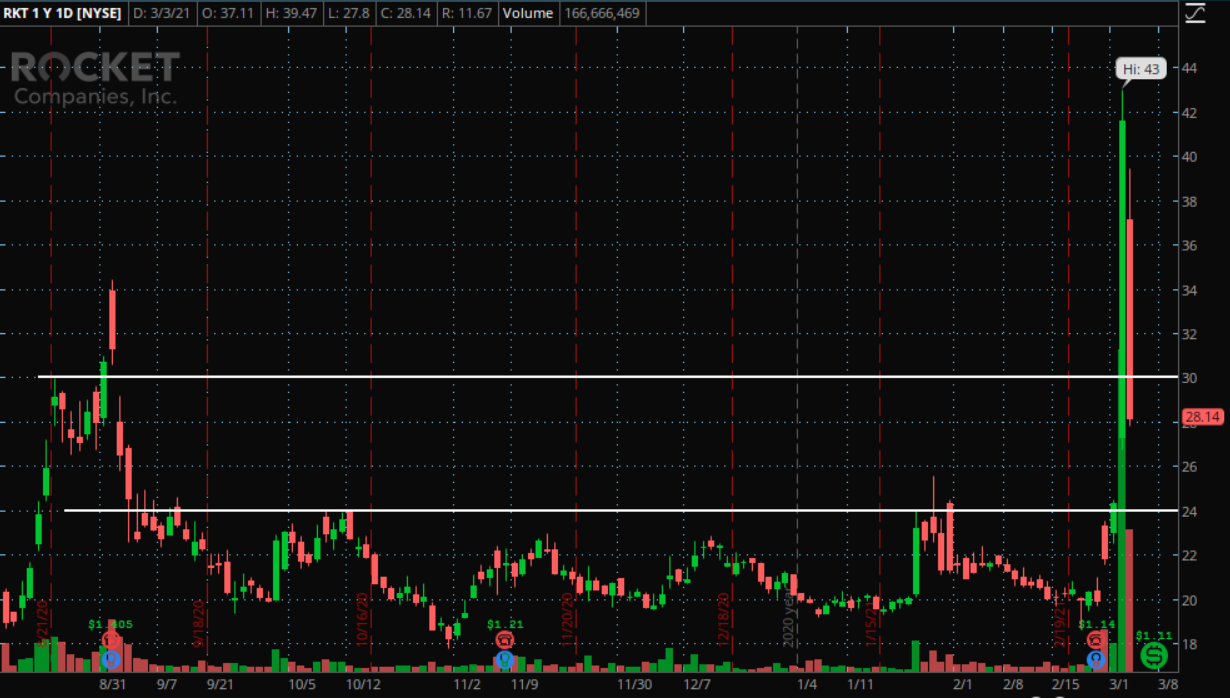Click the $1.21 earnings estimate label
Image resolution: width=1230 pixels, height=698 pixels.
click(505, 624)
